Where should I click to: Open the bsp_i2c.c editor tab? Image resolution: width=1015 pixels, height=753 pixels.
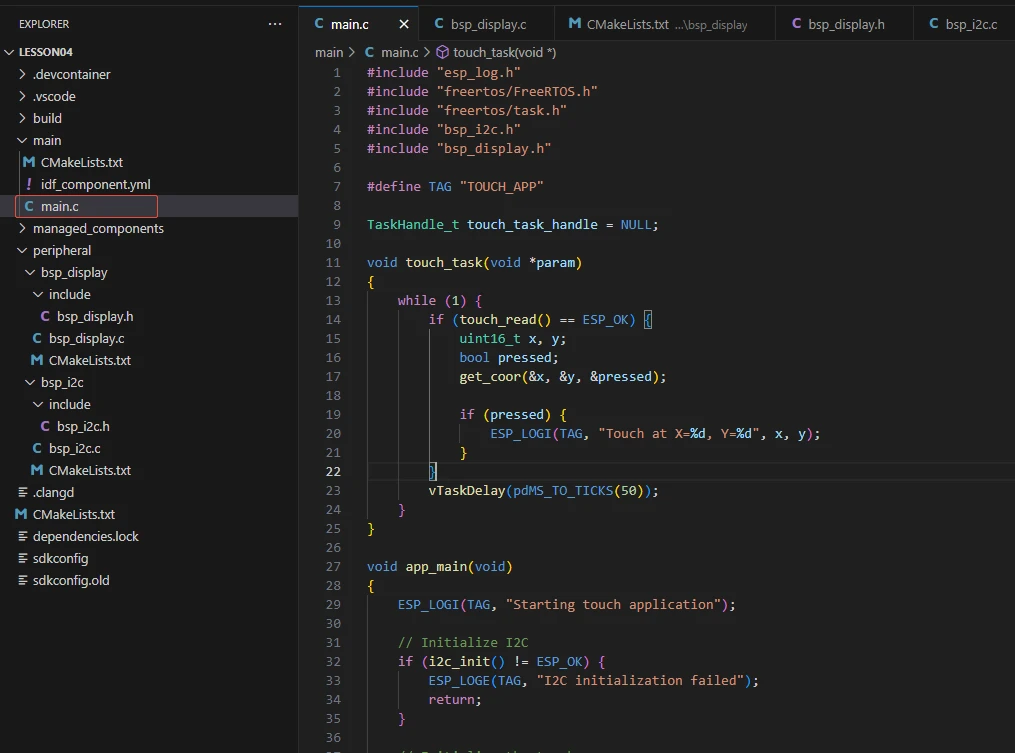click(x=970, y=24)
